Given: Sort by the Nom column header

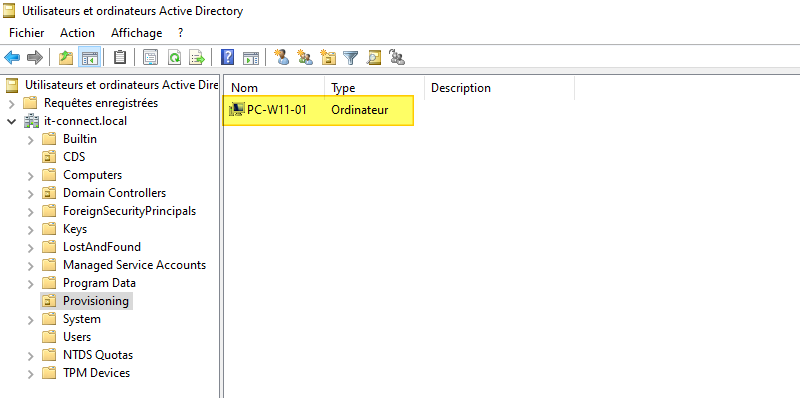Looking at the screenshot, I should pos(274,88).
